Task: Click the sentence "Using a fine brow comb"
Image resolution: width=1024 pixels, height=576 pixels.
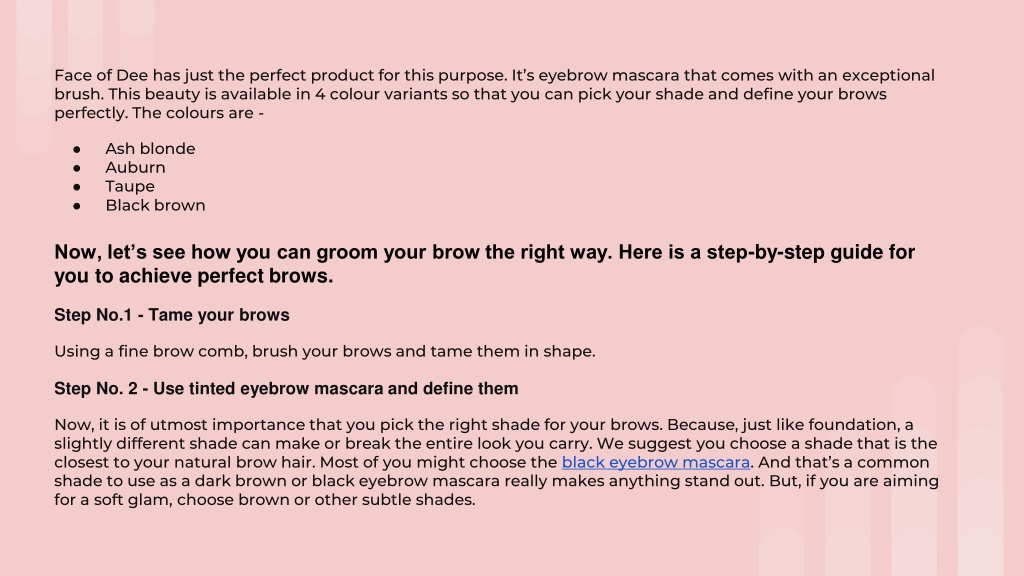Action: click(x=325, y=351)
